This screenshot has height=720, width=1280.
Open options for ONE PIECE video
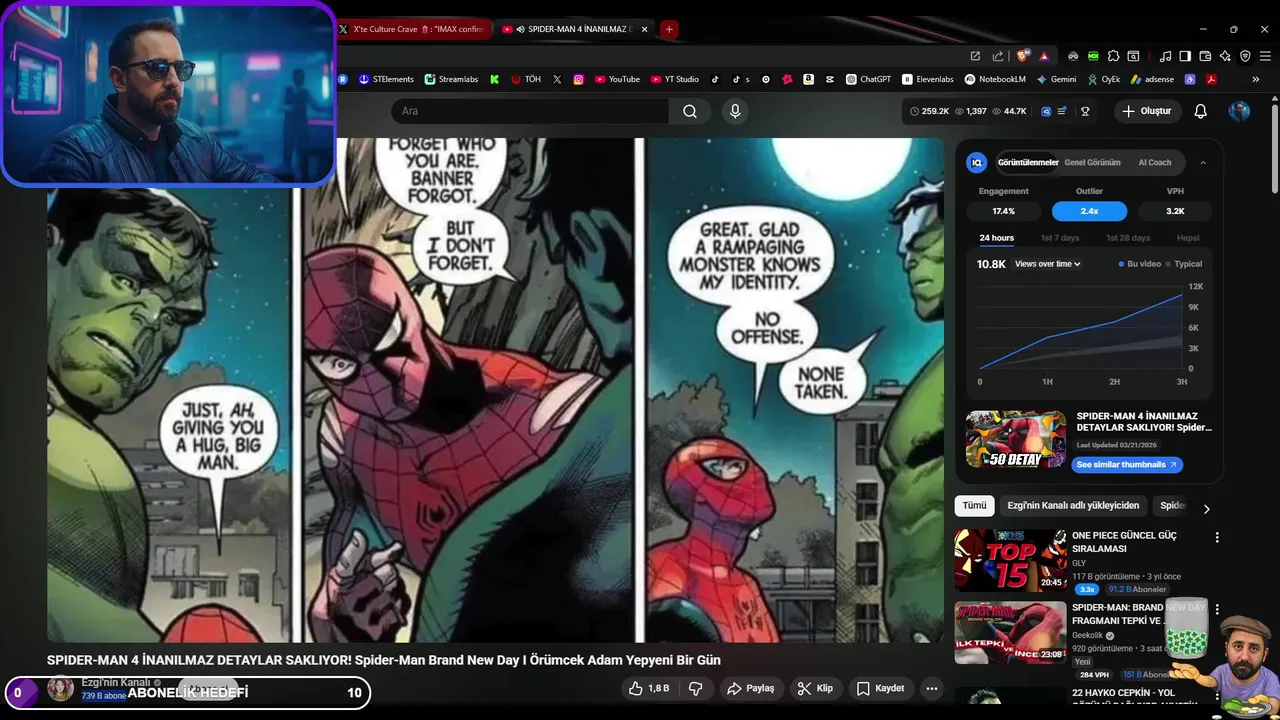1217,538
